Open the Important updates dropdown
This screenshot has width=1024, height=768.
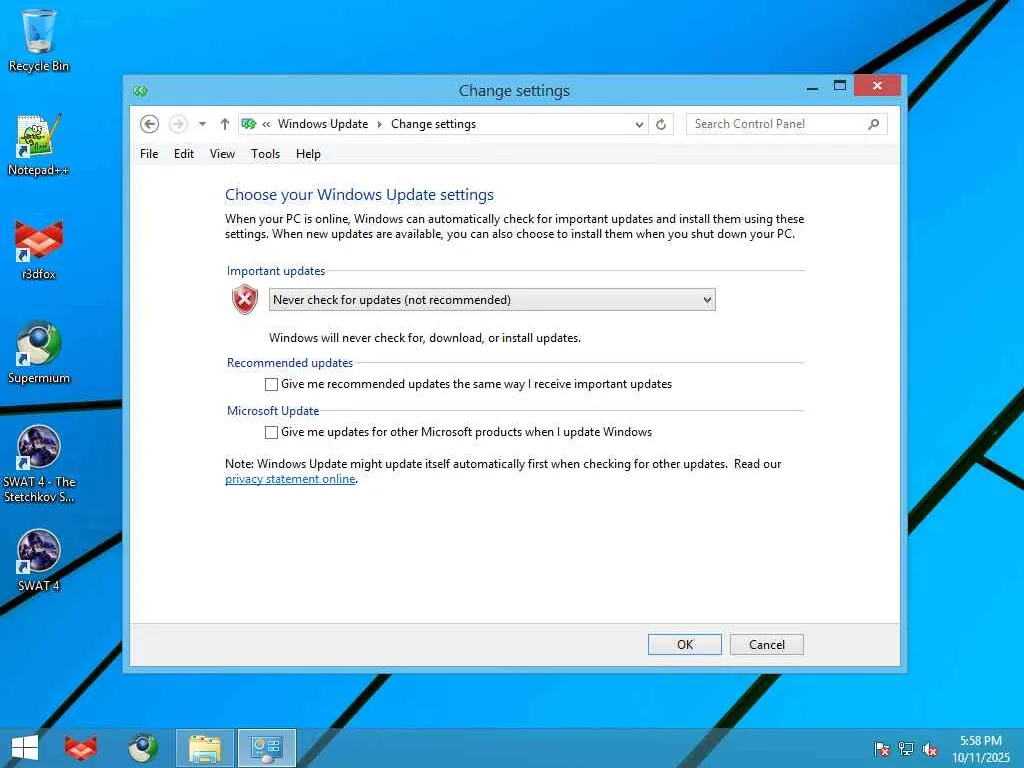click(x=492, y=300)
